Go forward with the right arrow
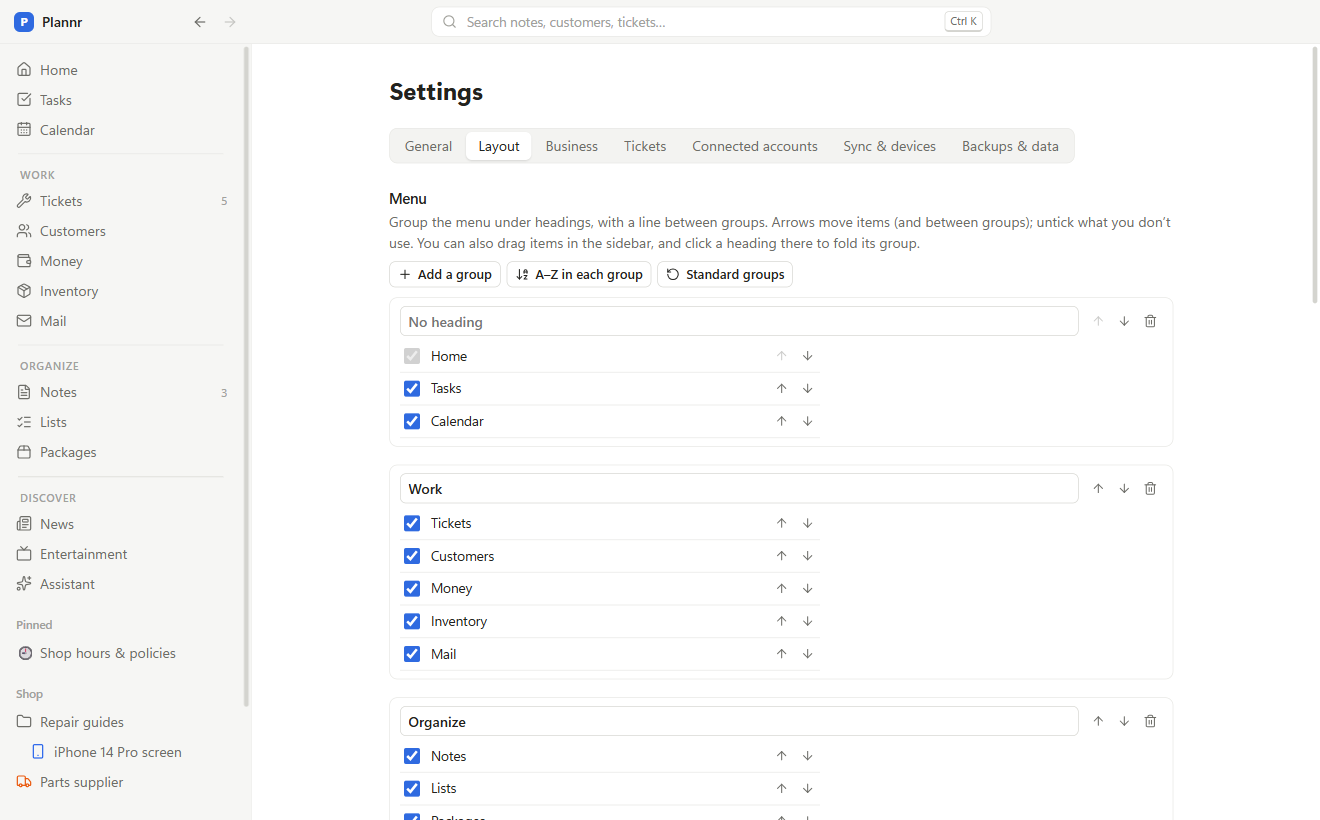The image size is (1320, 820). pos(230,22)
